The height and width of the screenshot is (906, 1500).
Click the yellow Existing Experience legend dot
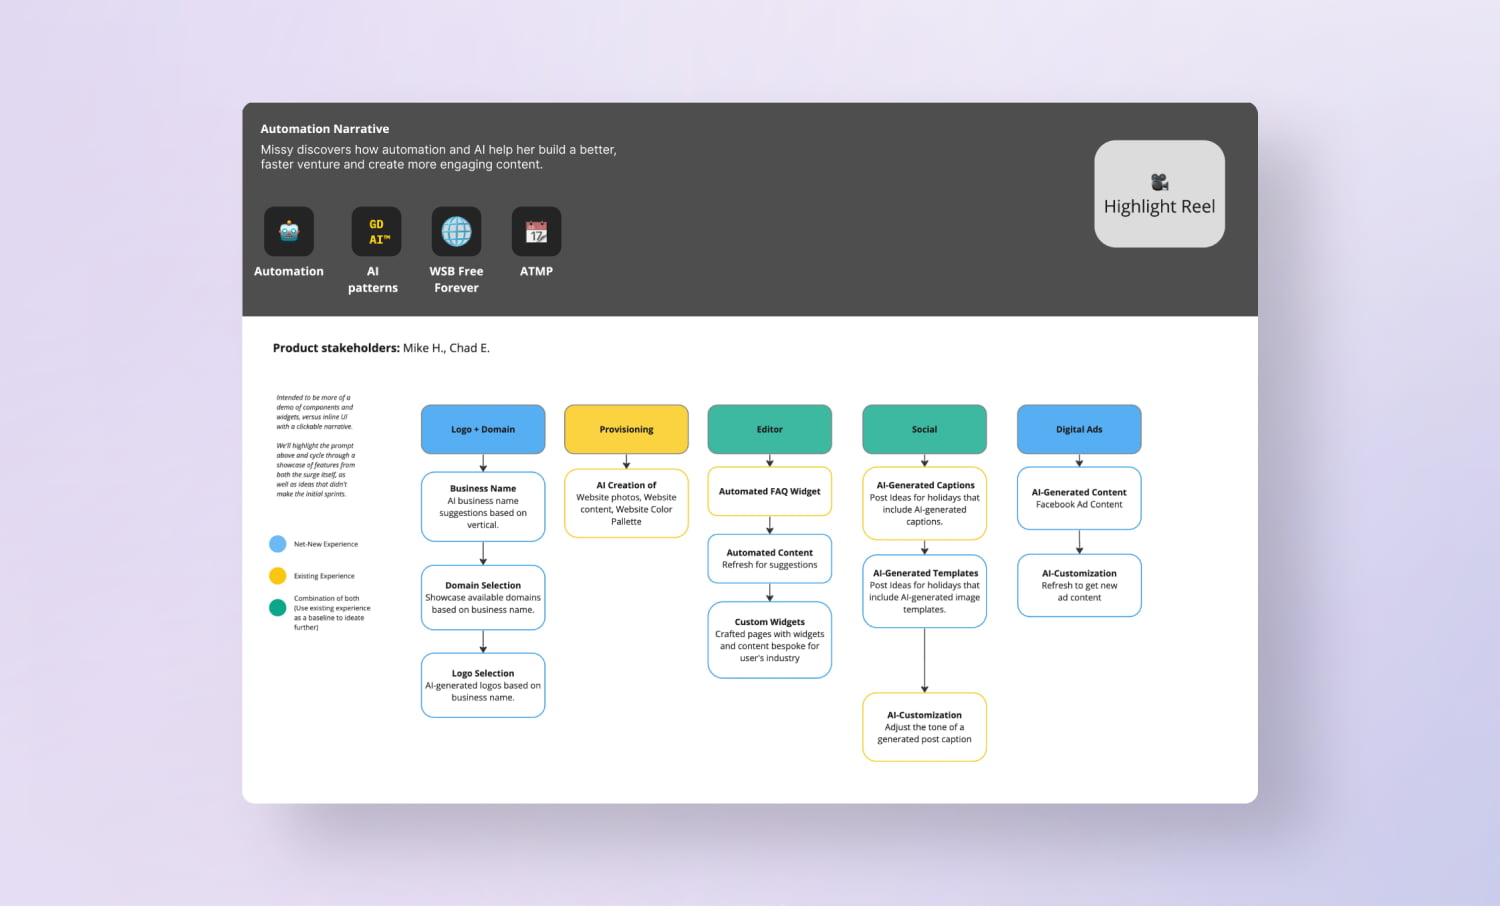tap(277, 576)
